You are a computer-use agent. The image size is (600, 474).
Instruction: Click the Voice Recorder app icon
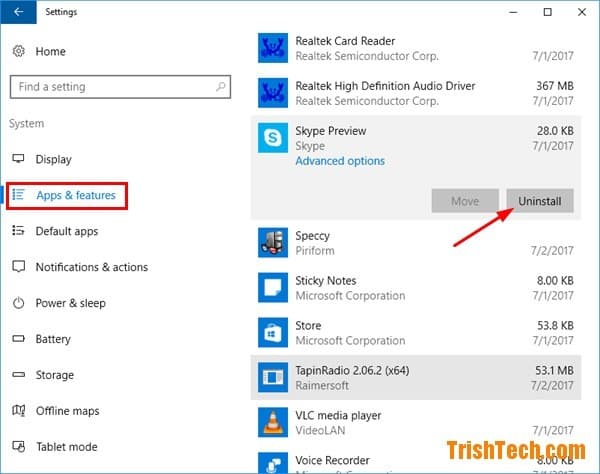[273, 463]
